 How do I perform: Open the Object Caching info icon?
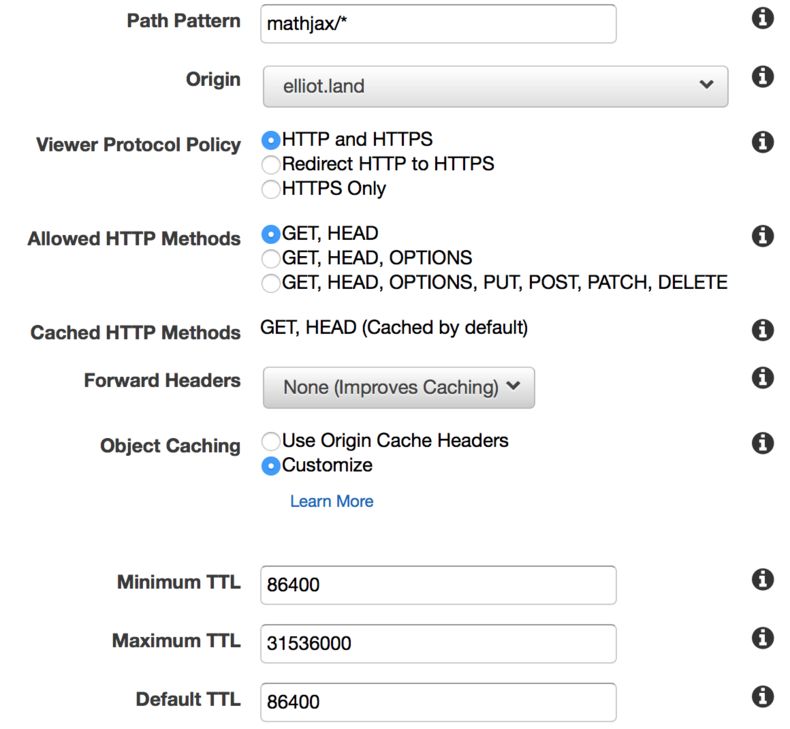point(763,443)
